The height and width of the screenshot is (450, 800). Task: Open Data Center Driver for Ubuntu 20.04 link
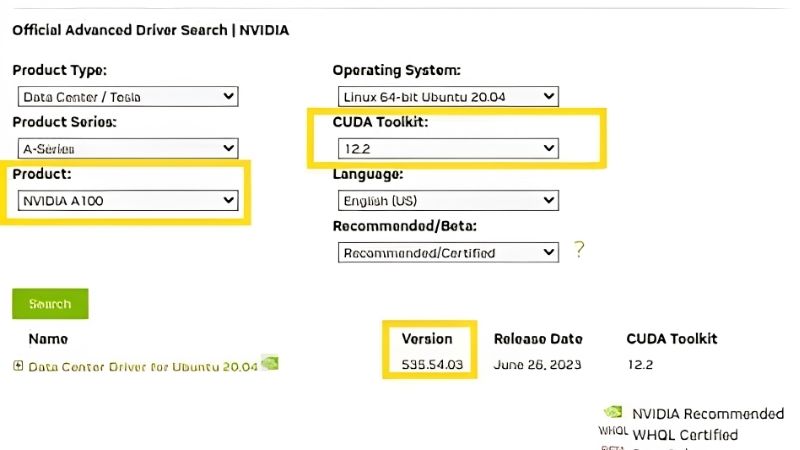click(x=143, y=367)
